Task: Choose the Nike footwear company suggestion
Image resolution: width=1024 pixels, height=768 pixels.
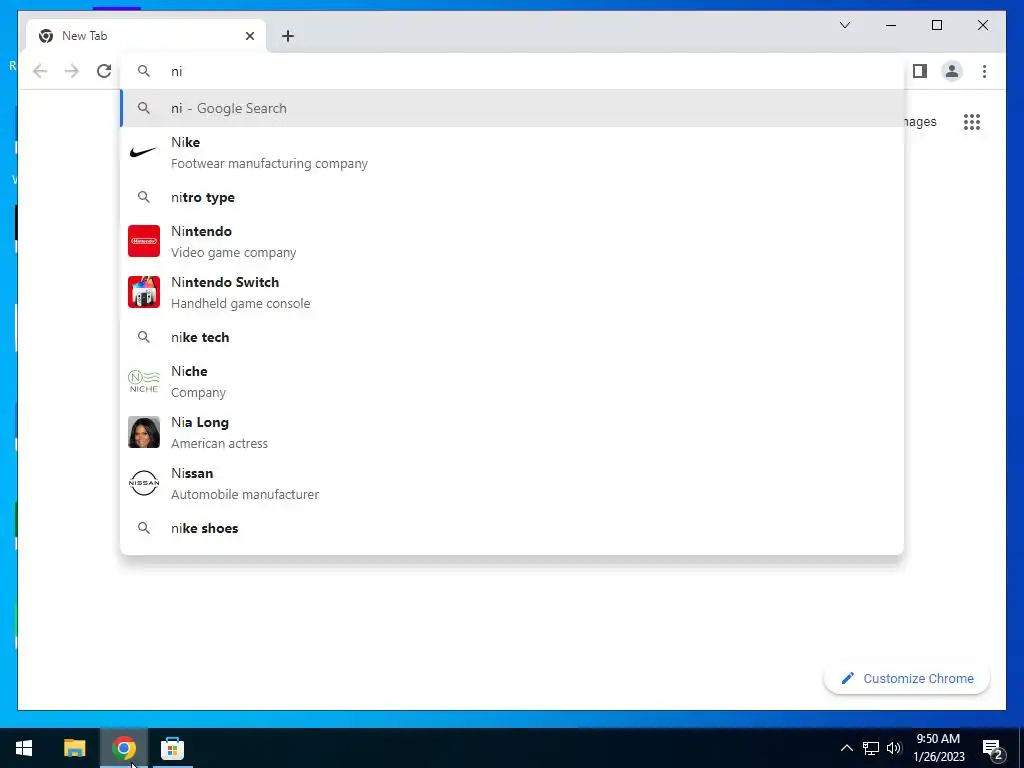Action: 512,153
